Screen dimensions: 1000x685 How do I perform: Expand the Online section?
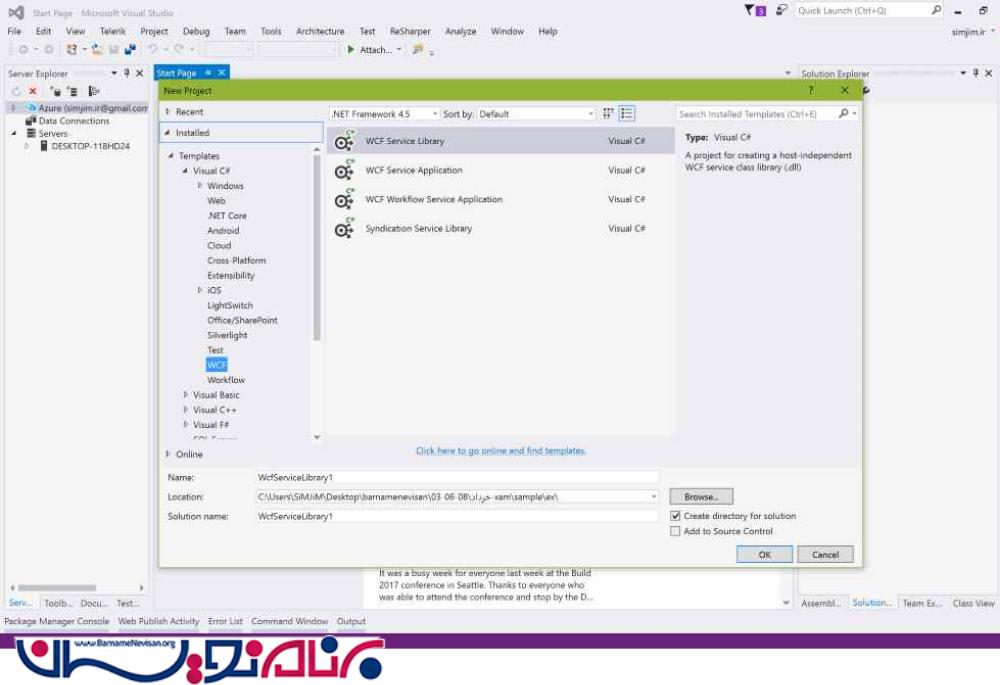click(168, 454)
